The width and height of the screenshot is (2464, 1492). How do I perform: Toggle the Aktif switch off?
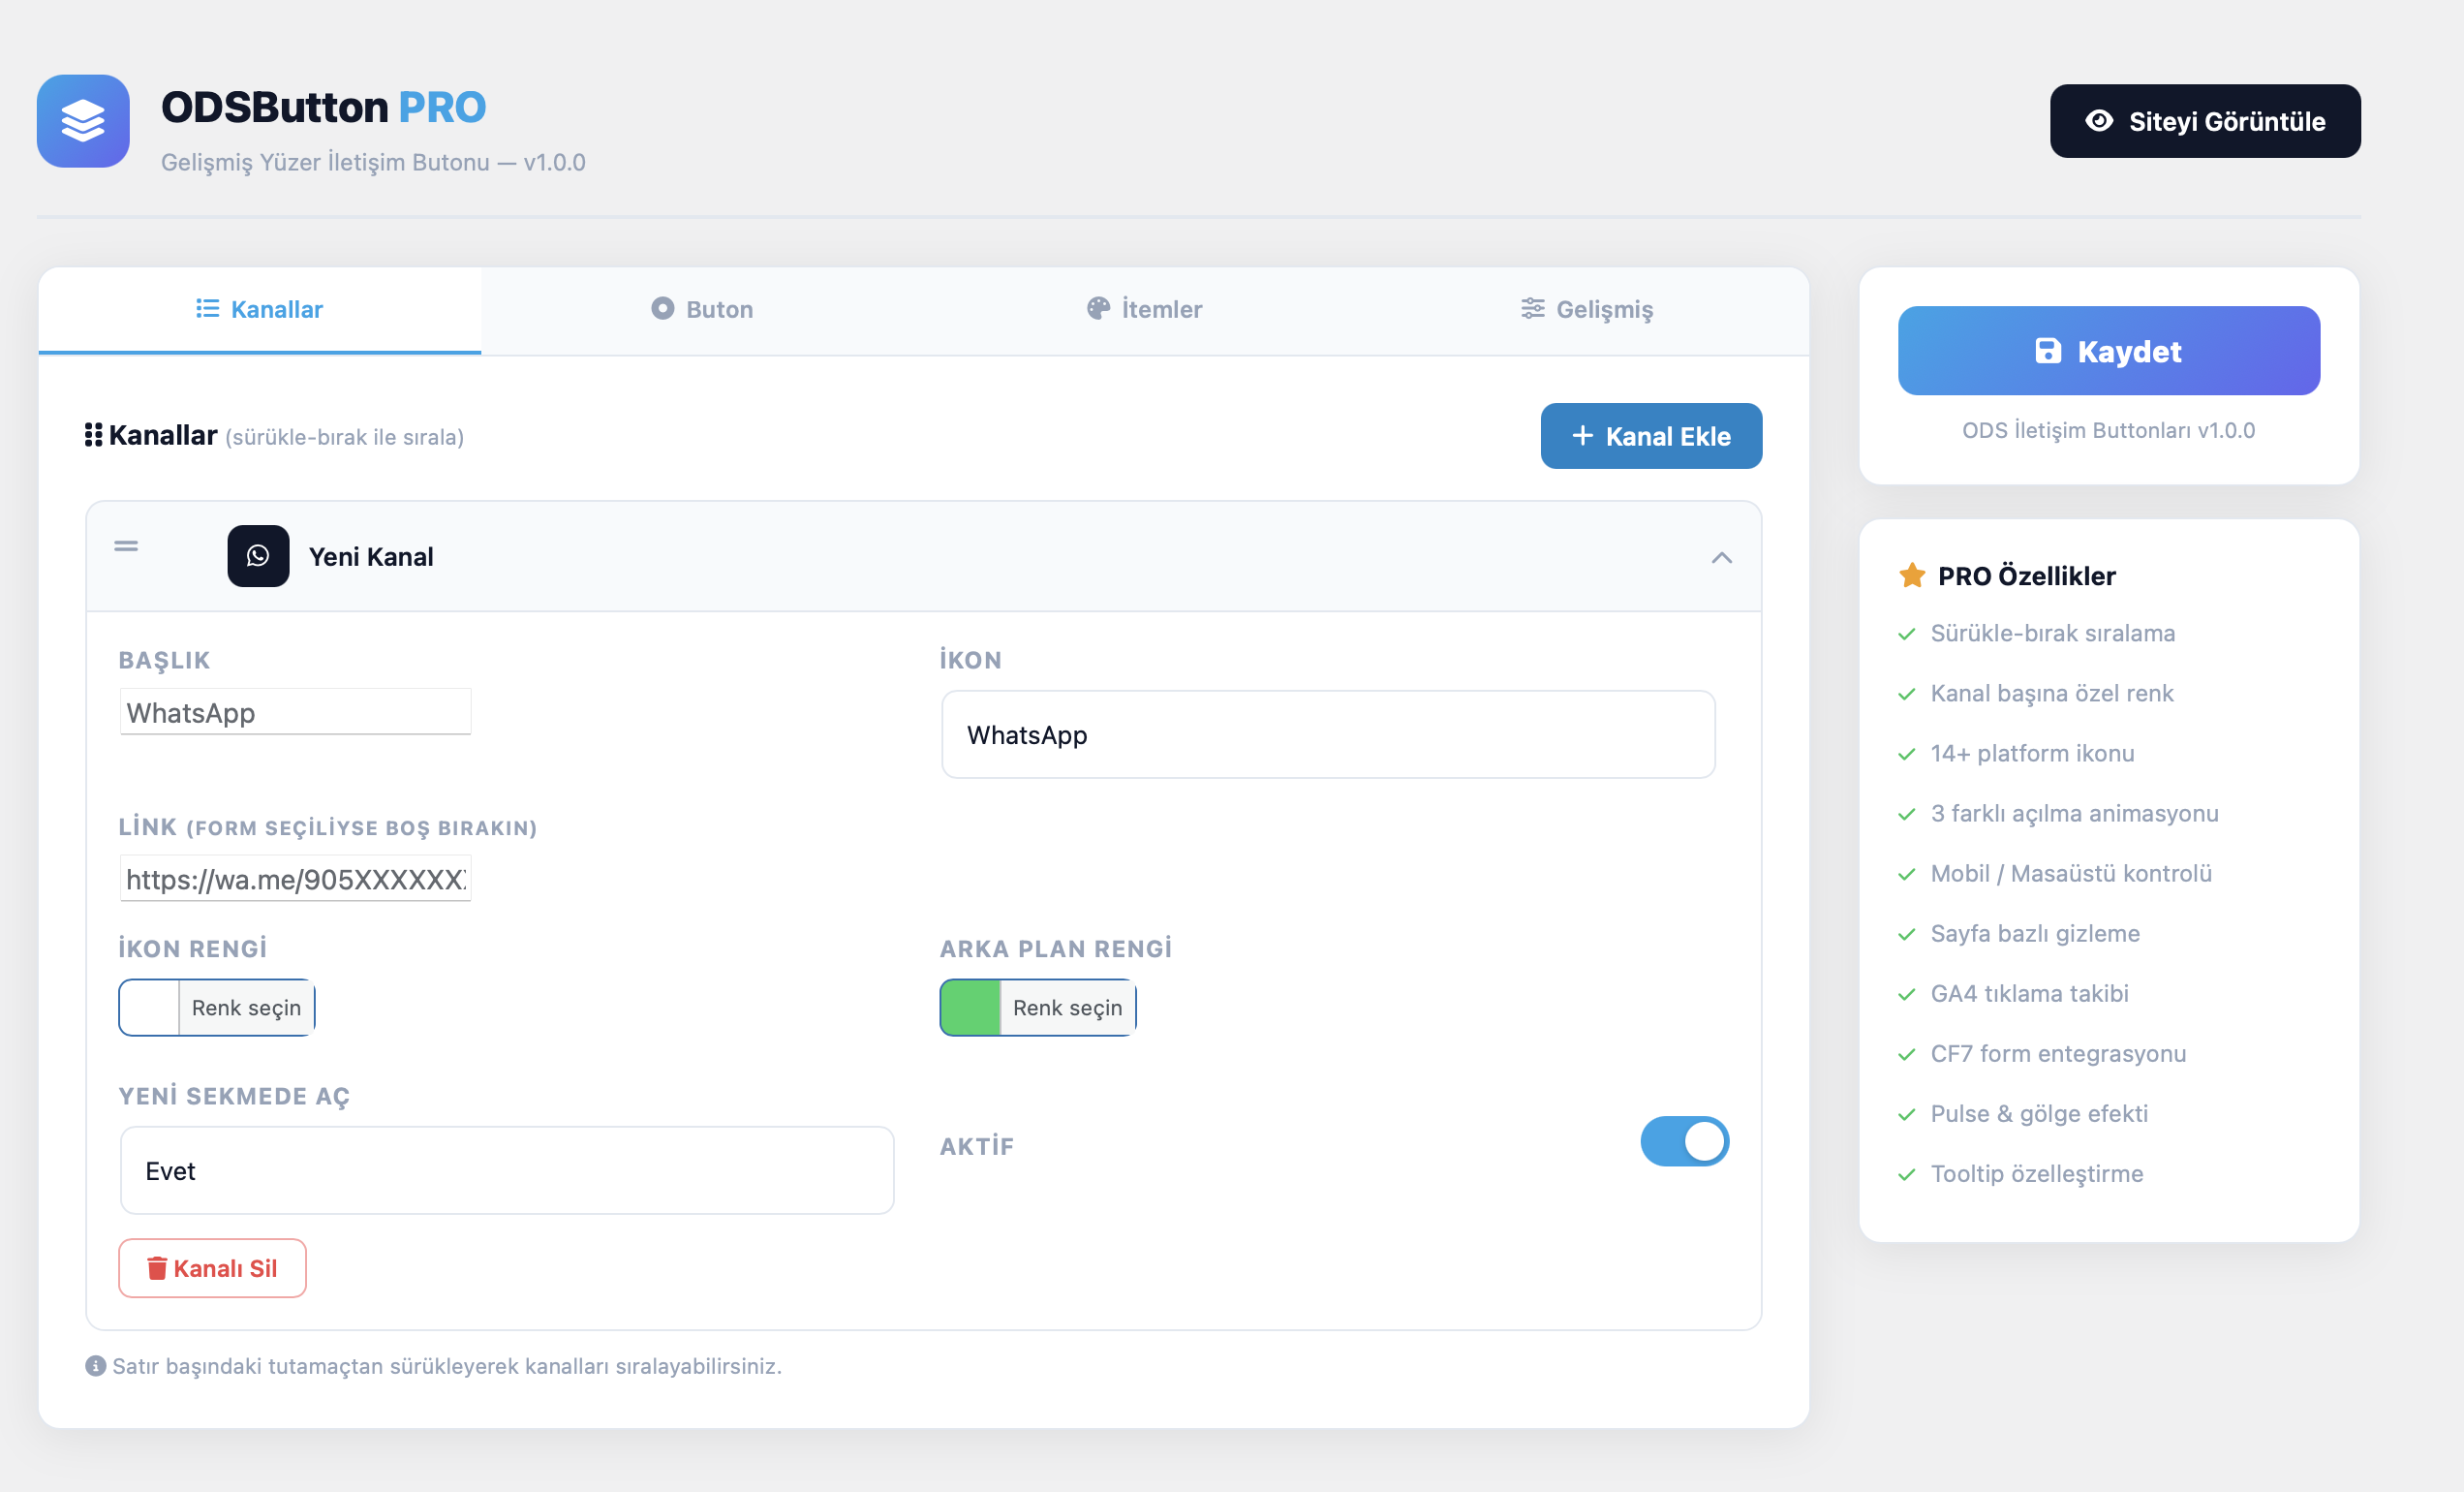tap(1684, 1142)
